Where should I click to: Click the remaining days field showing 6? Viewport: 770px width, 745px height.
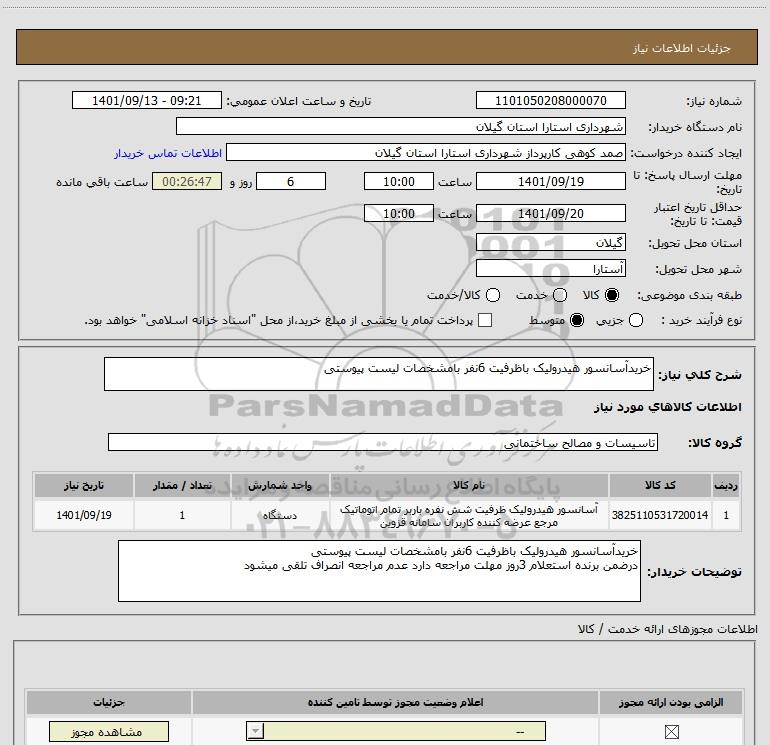(x=291, y=181)
